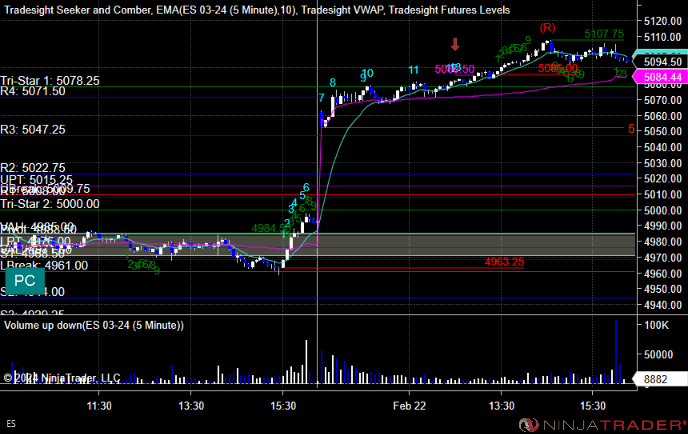
Task: Select the cyan count number 11
Action: (x=413, y=70)
